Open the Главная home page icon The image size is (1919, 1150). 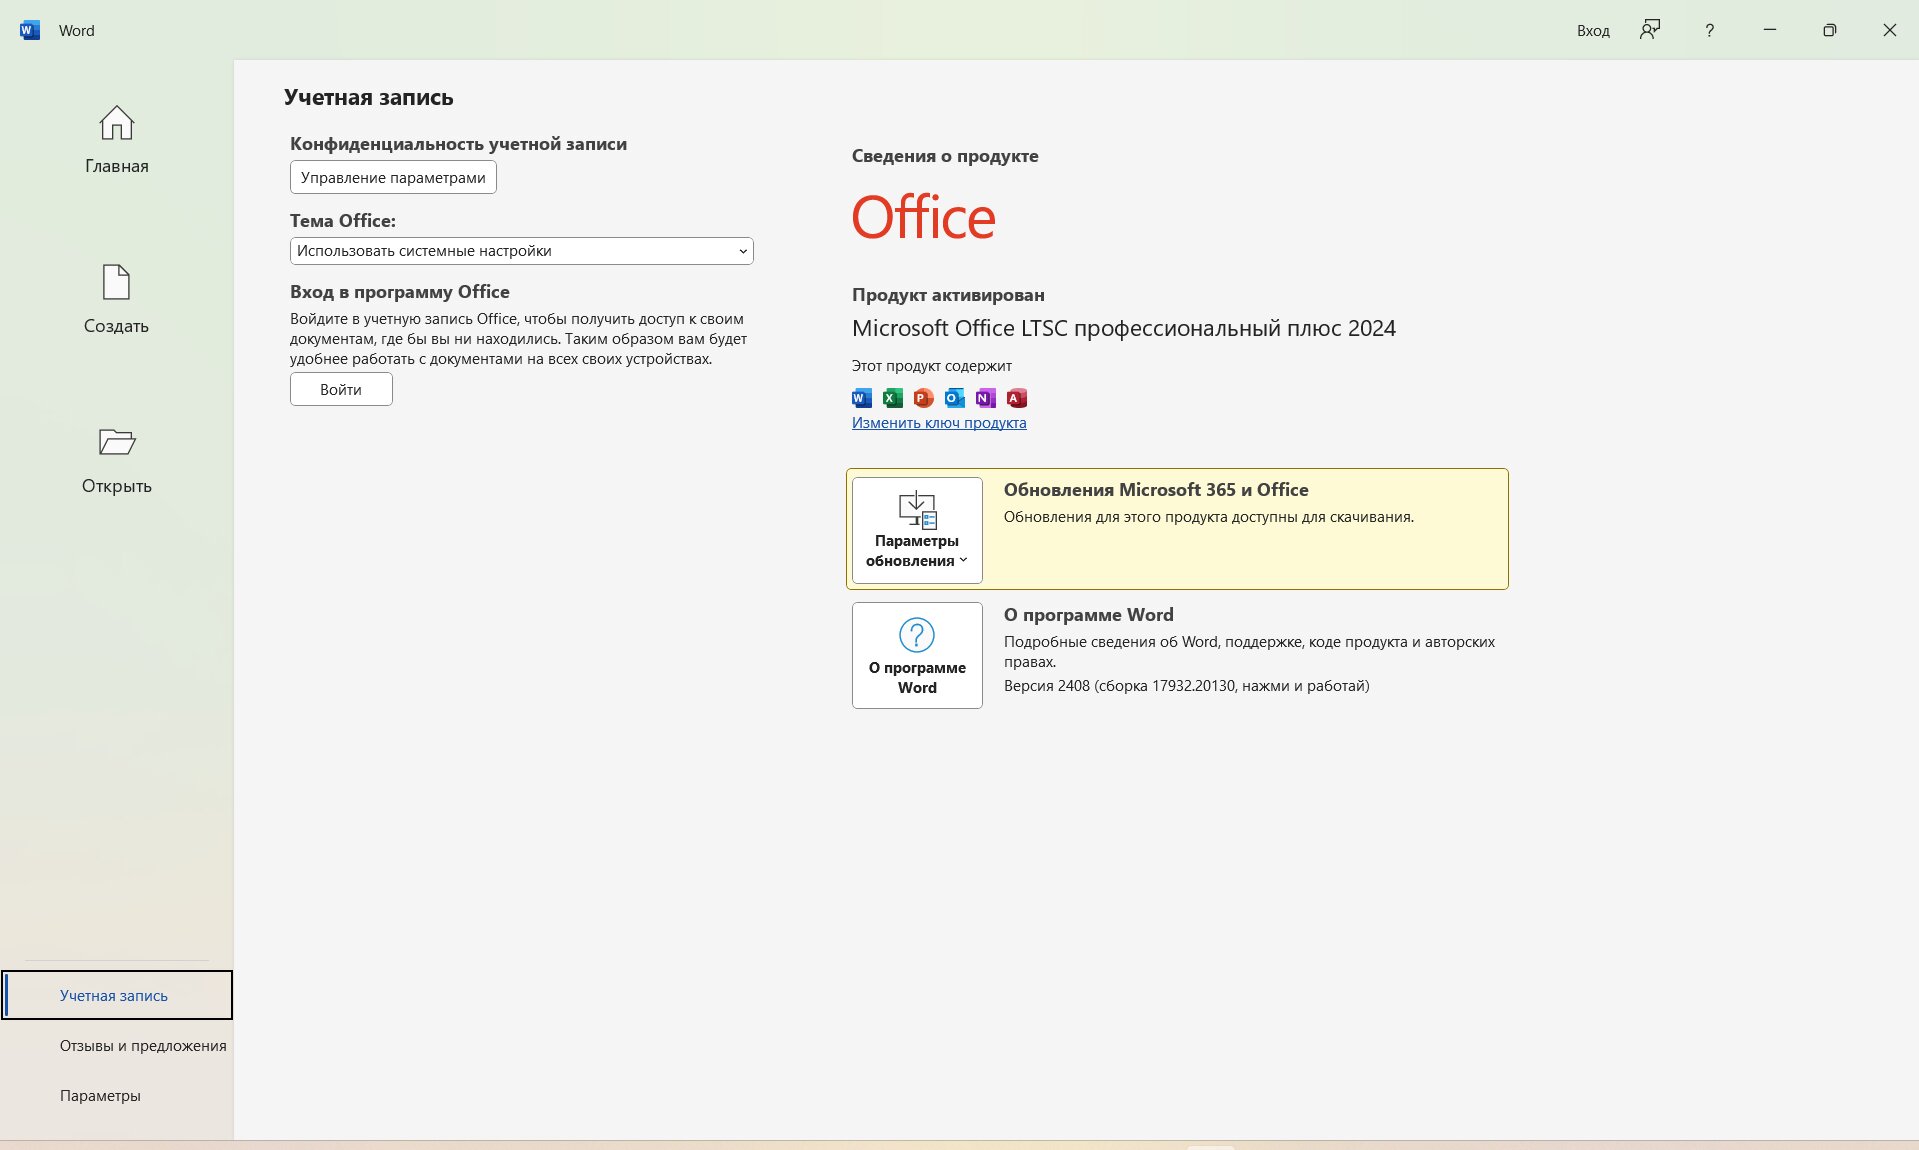point(116,123)
